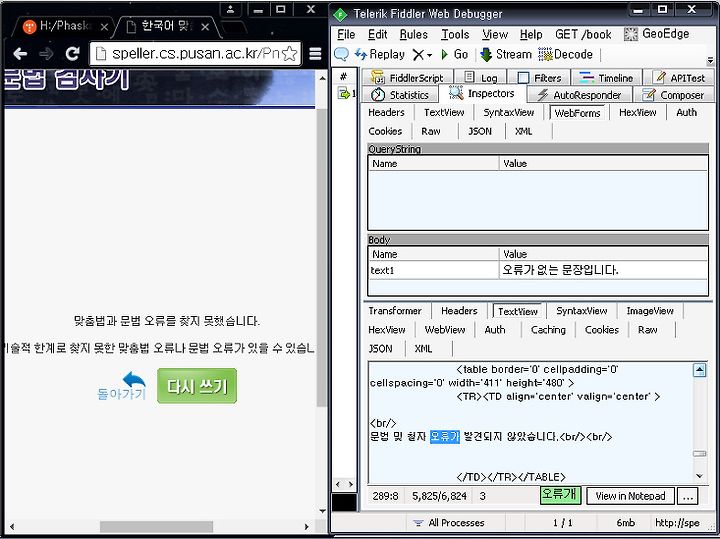Image resolution: width=720 pixels, height=539 pixels.
Task: Open the GeoEdge menu
Action: 657,34
